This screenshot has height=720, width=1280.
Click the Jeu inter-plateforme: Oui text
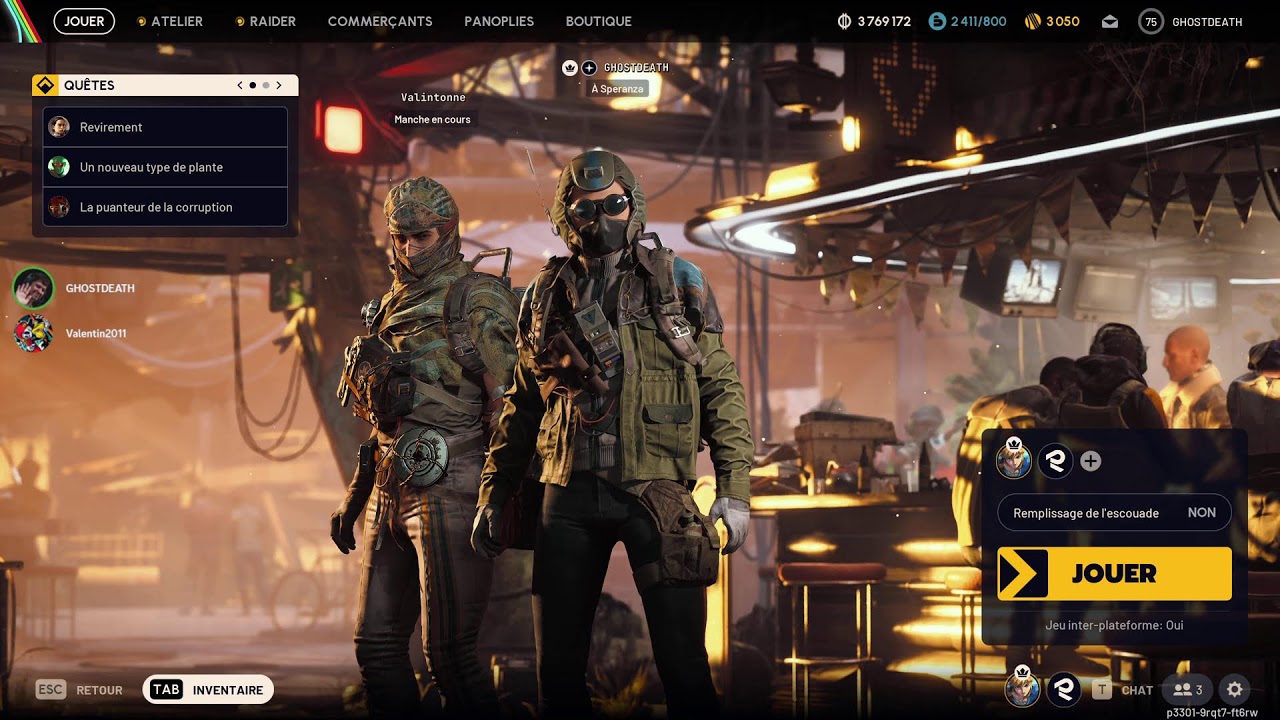1114,625
